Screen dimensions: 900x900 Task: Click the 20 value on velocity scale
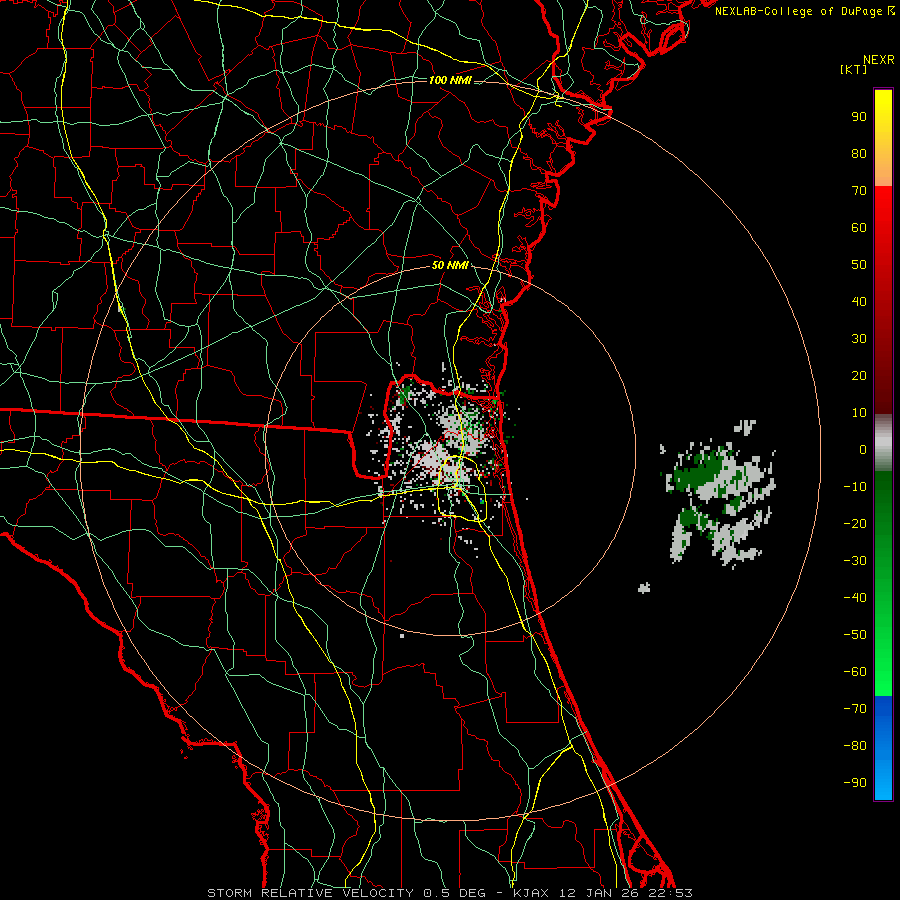(859, 376)
